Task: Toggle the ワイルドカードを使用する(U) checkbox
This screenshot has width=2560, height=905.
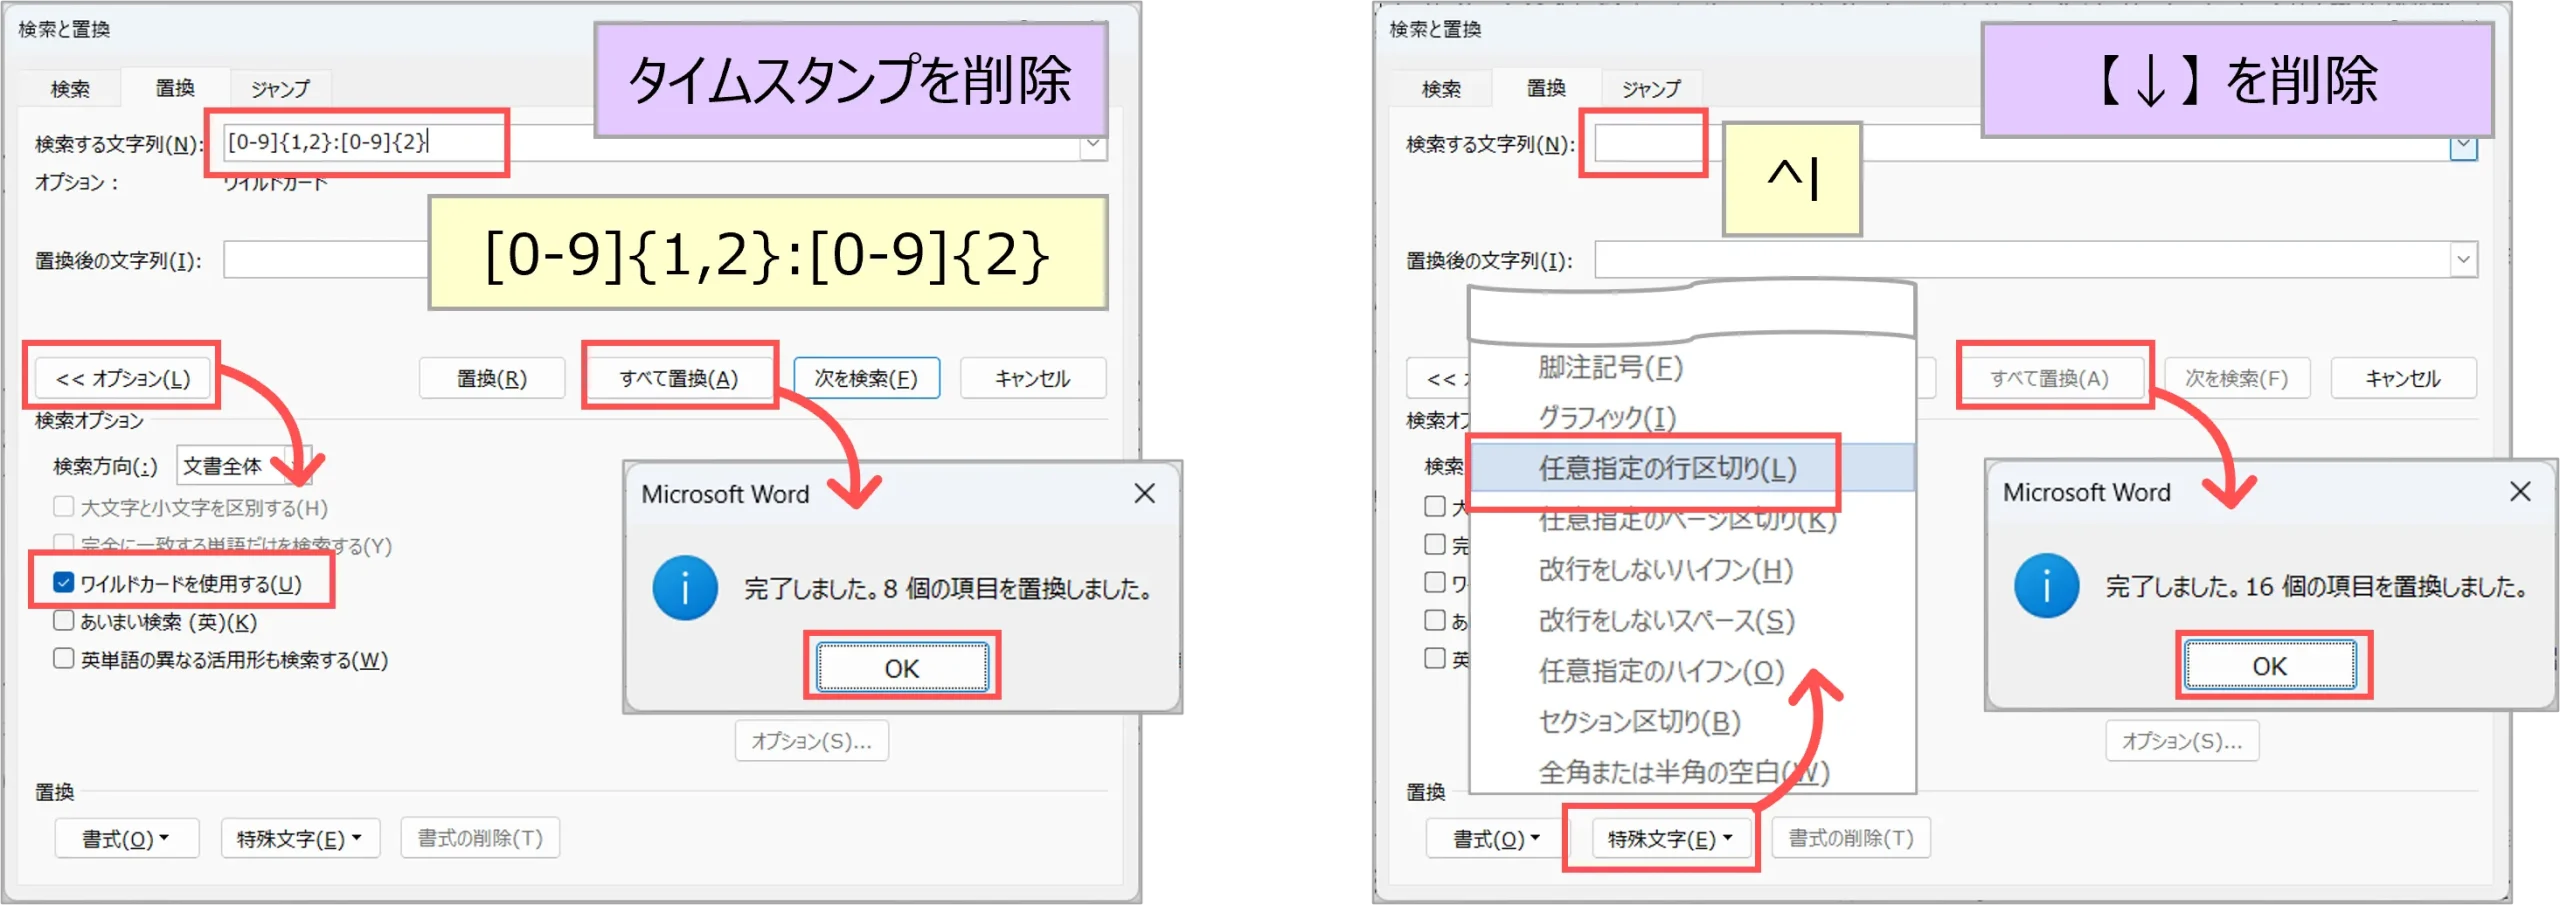Action: 64,583
